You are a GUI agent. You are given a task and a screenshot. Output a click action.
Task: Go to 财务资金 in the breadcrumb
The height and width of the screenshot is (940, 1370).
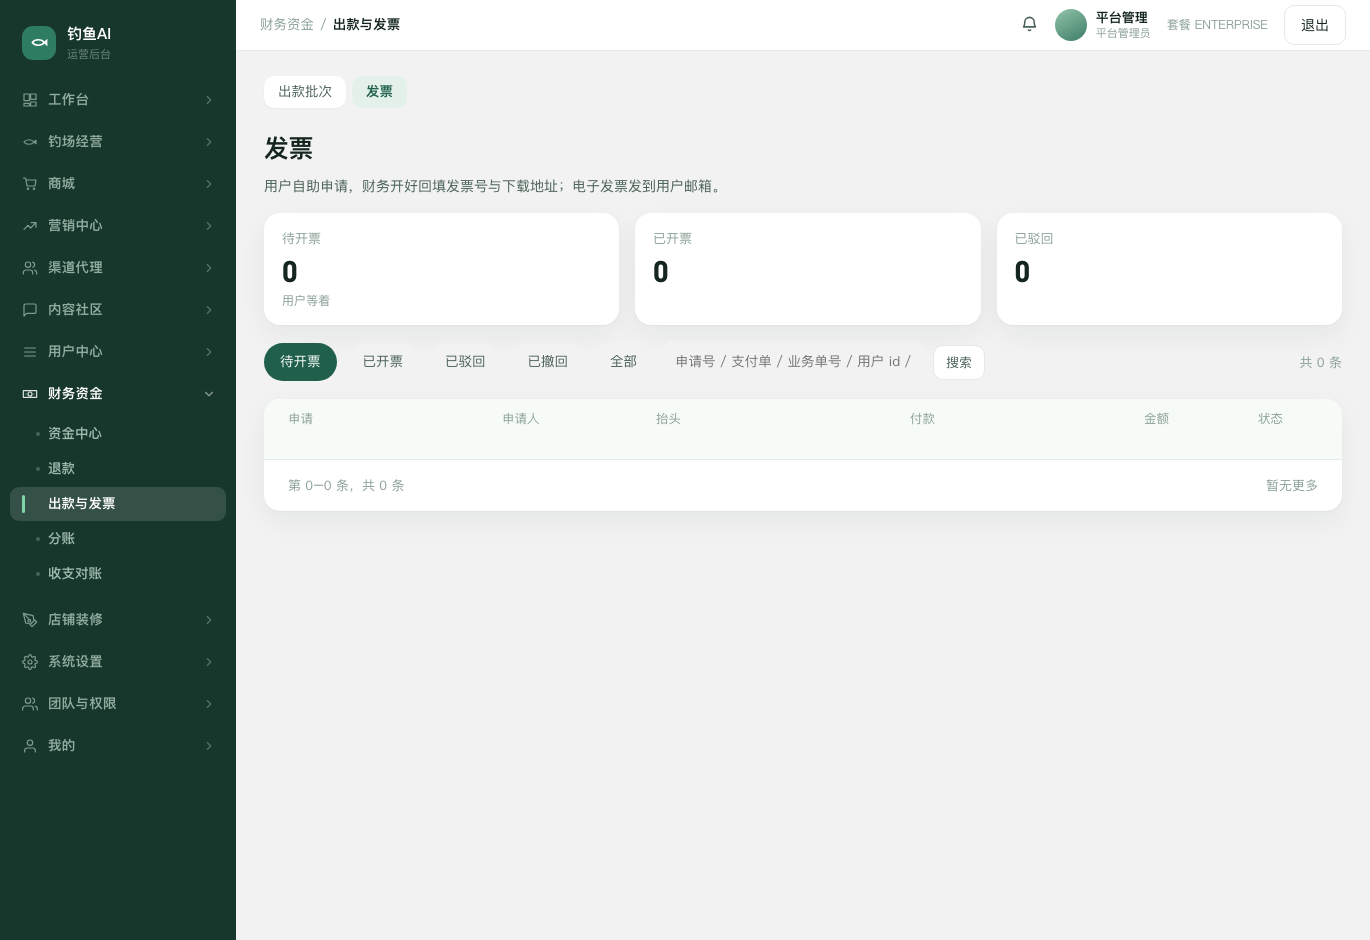coord(287,25)
